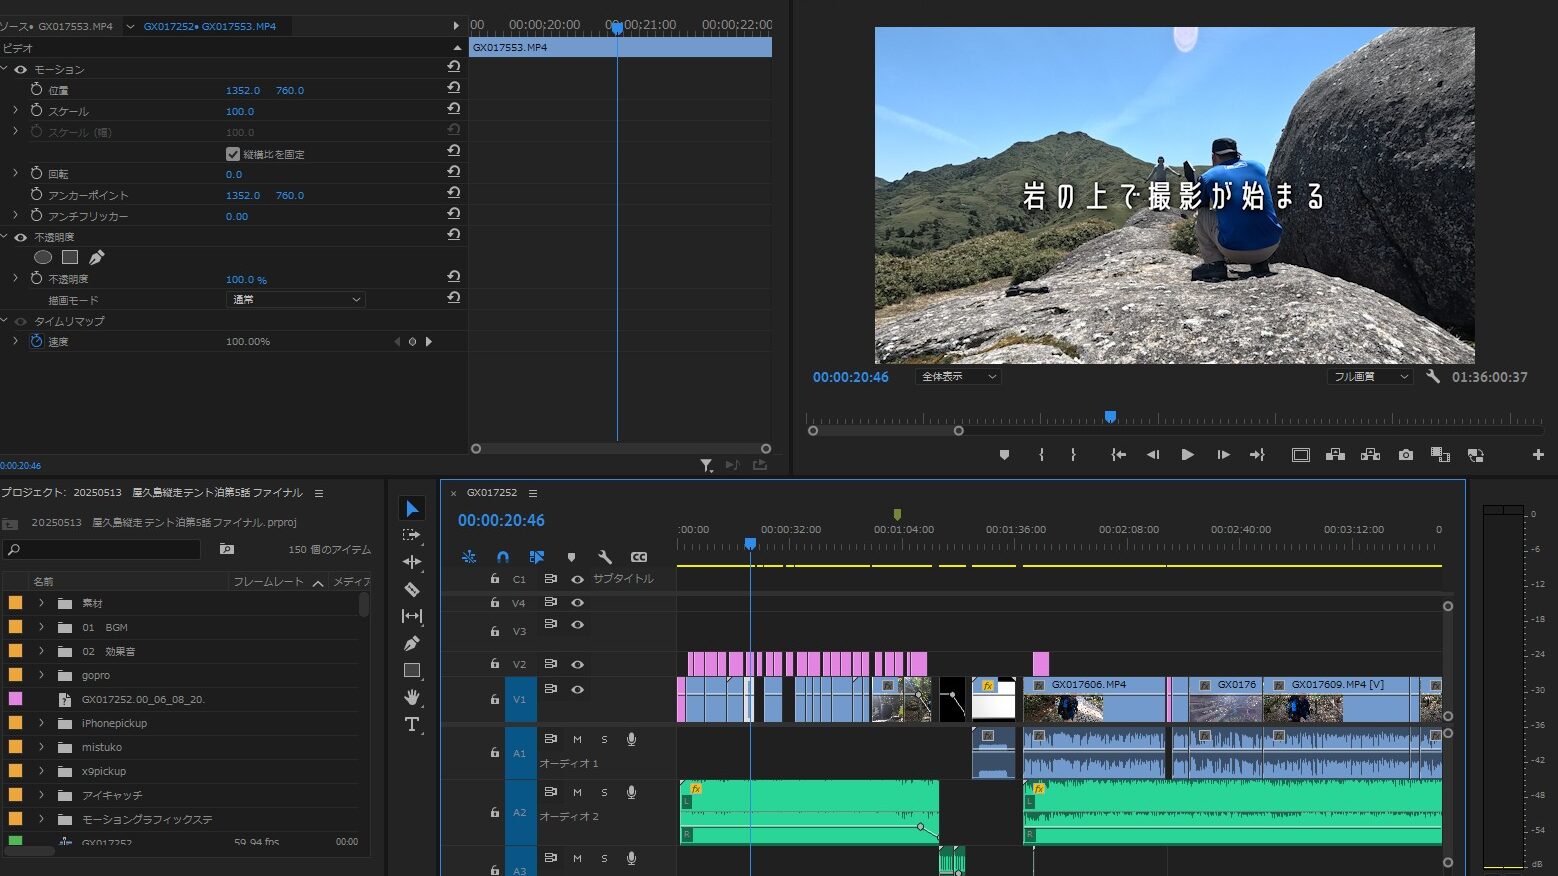
Task: Click the program monitor playhead marker
Action: coord(1110,417)
